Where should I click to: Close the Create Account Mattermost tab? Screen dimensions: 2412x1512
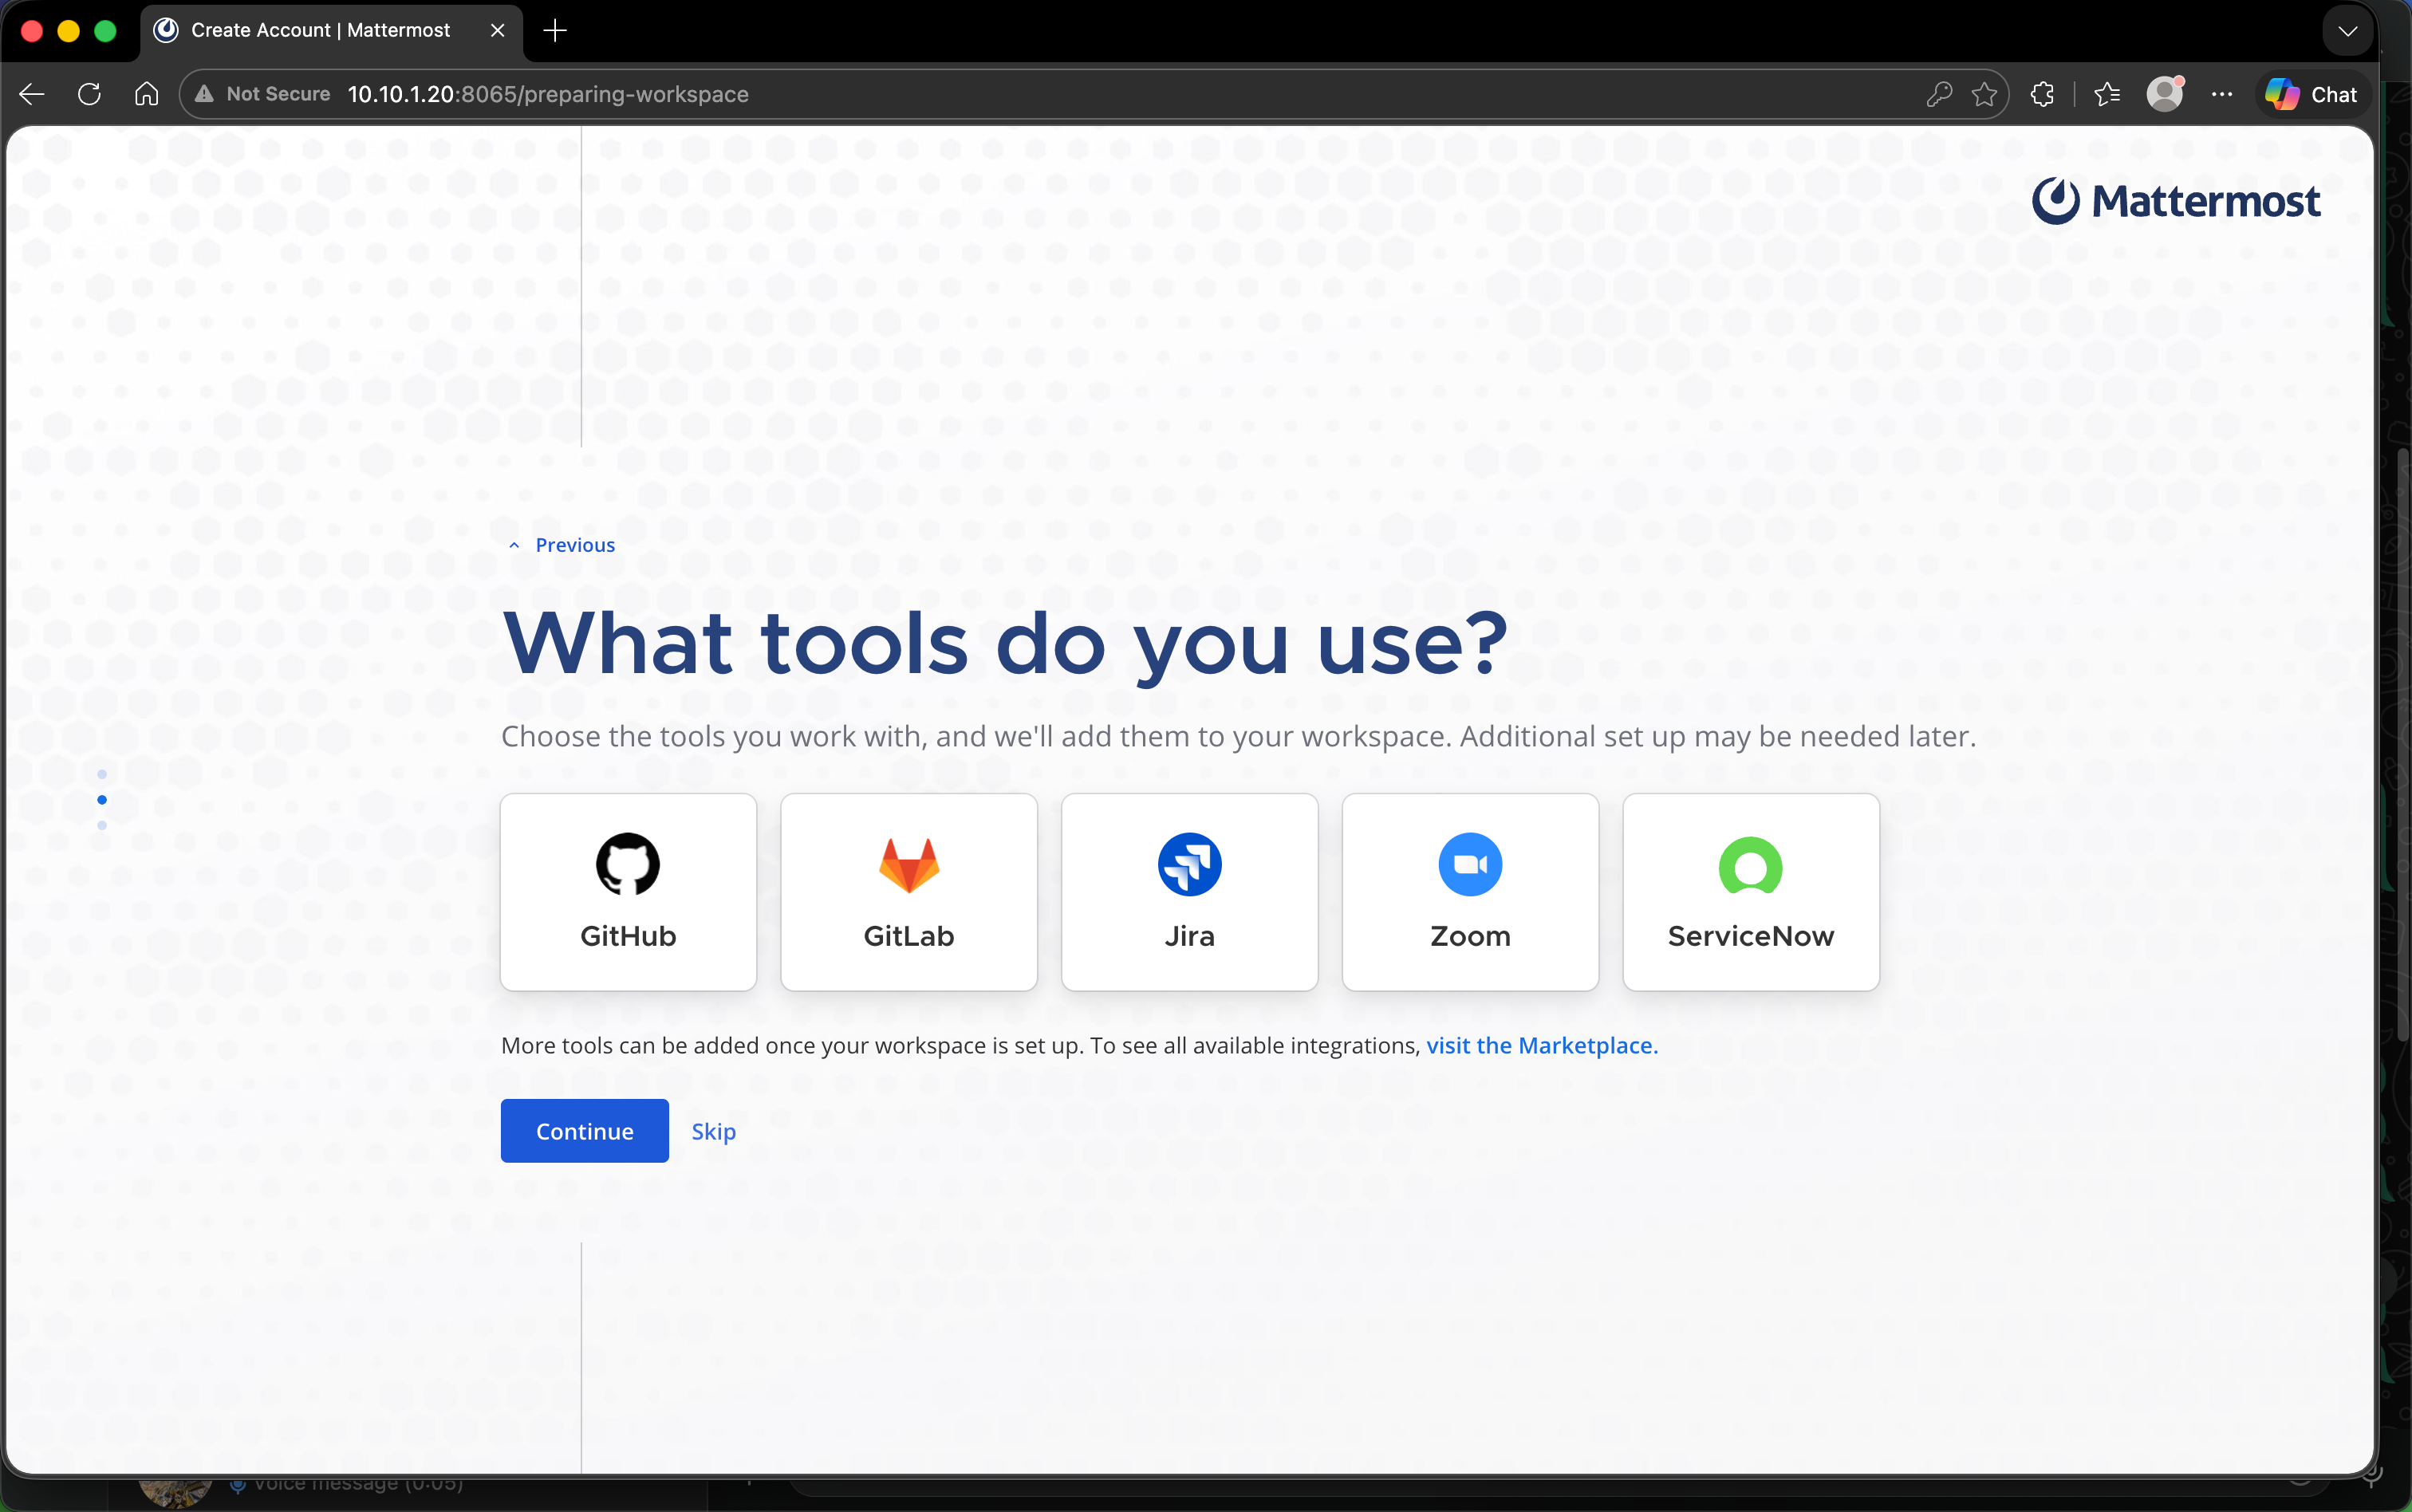[x=498, y=31]
